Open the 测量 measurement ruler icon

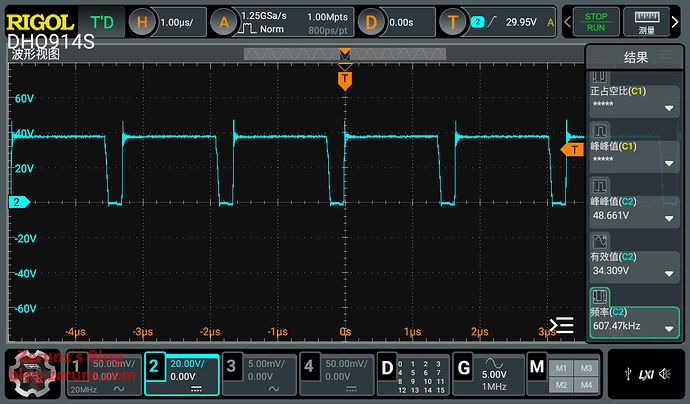[646, 21]
